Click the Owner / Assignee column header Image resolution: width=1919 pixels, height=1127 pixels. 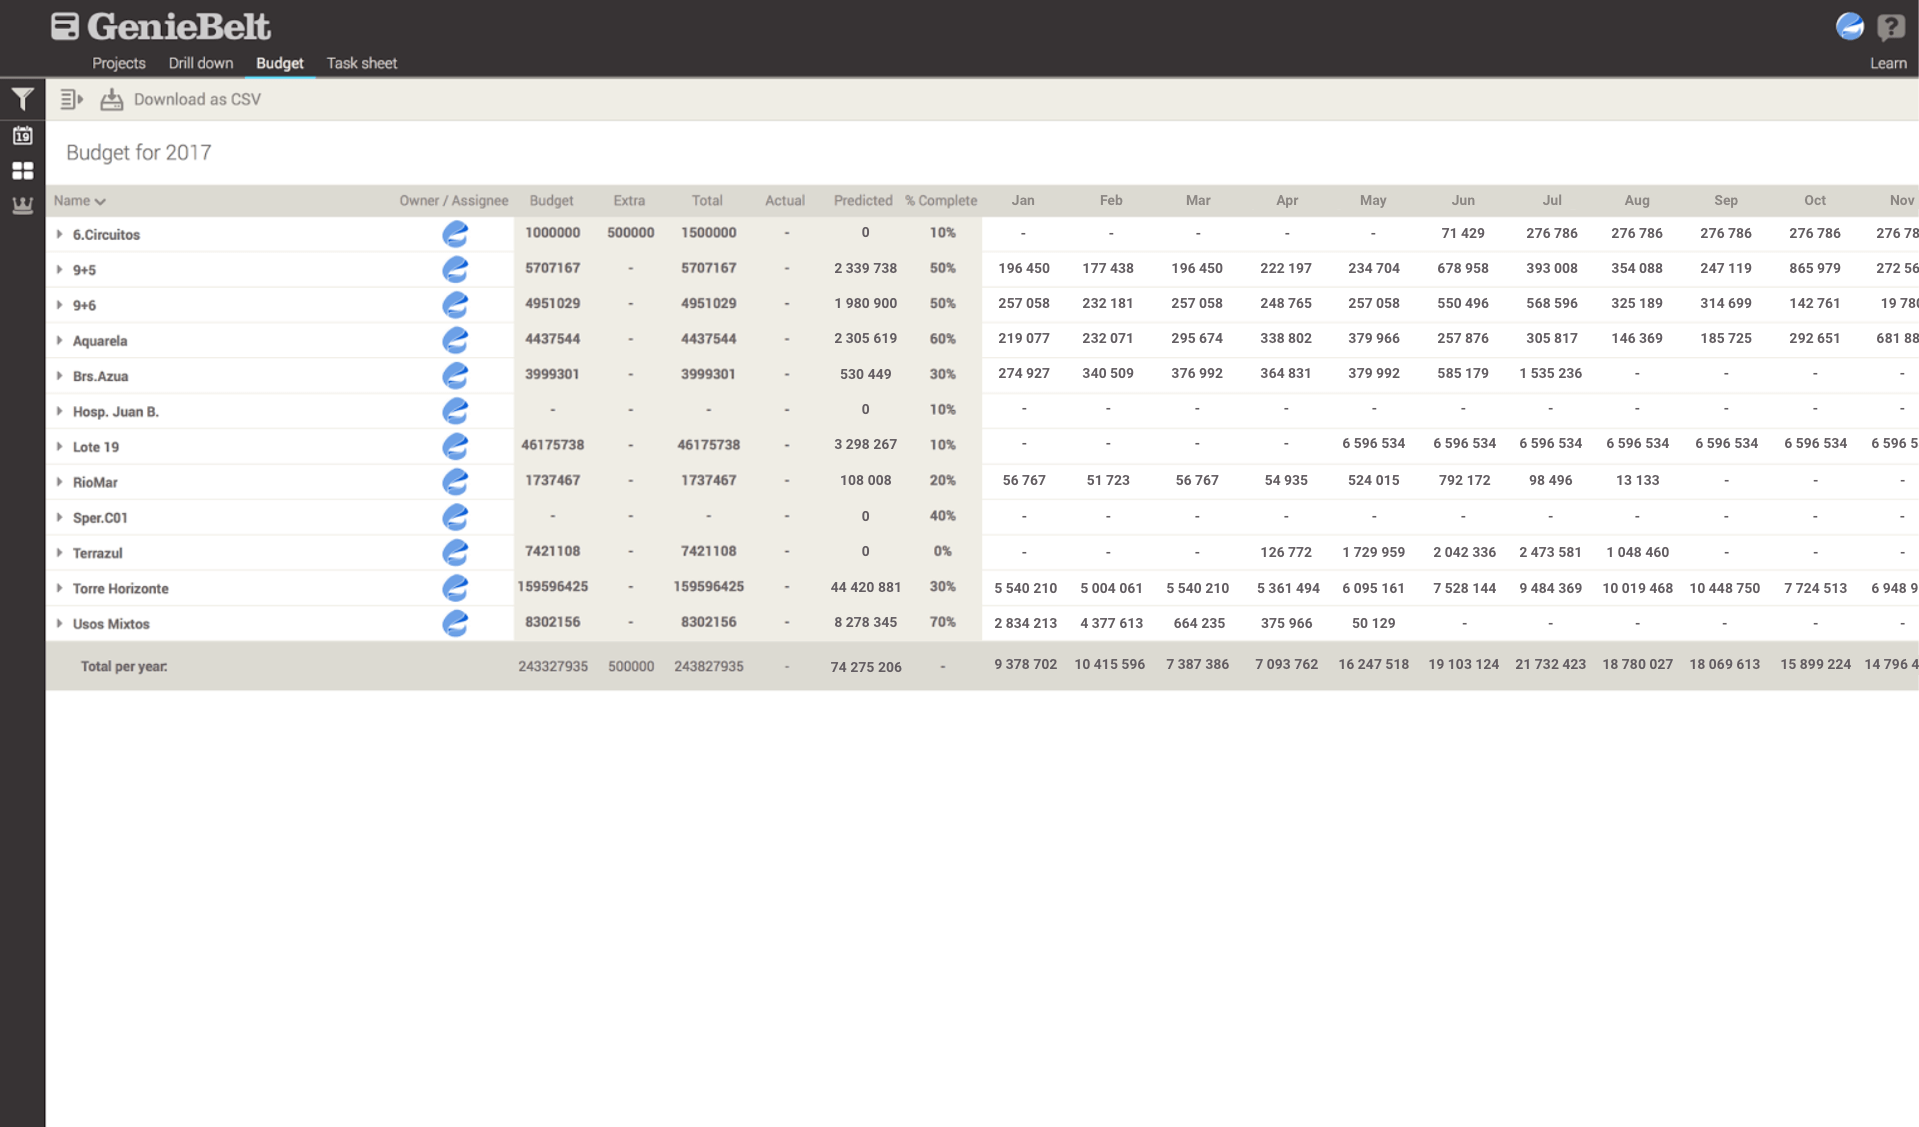(x=454, y=200)
